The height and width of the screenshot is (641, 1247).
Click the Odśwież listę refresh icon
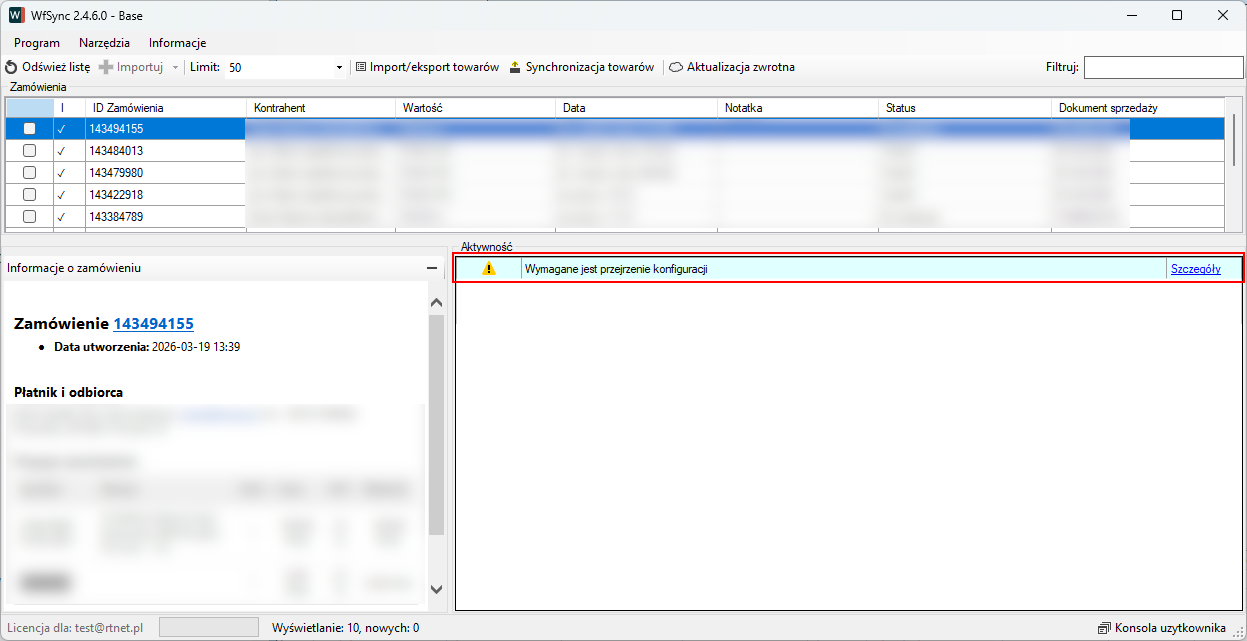(x=11, y=67)
